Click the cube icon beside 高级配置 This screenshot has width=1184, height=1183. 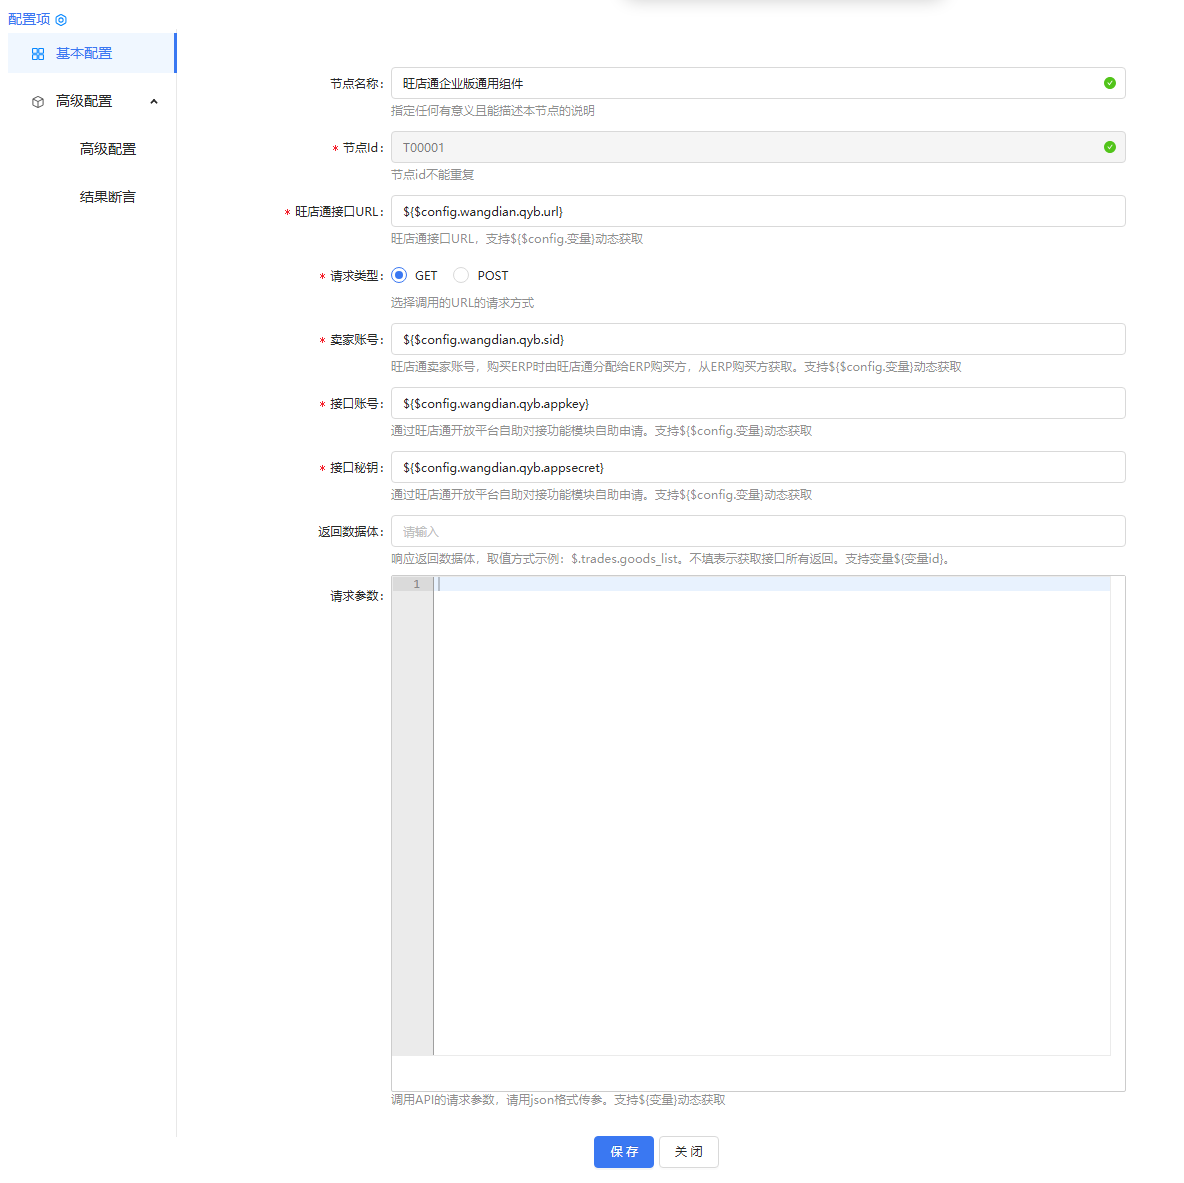coord(37,101)
